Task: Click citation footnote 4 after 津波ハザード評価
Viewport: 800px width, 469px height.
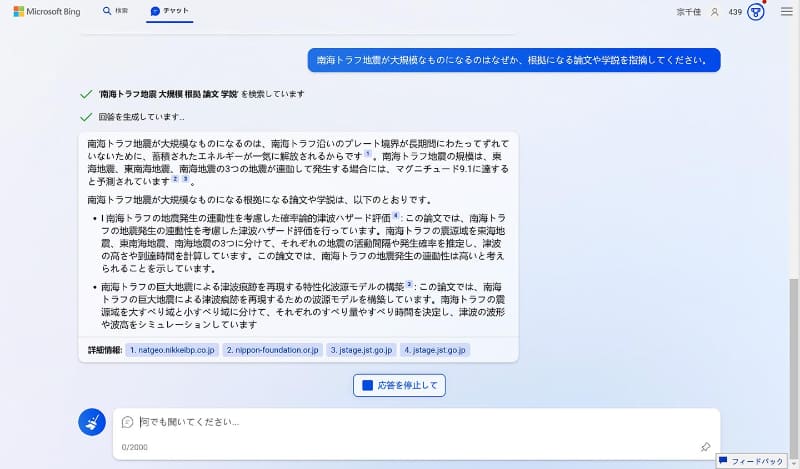Action: click(x=396, y=216)
